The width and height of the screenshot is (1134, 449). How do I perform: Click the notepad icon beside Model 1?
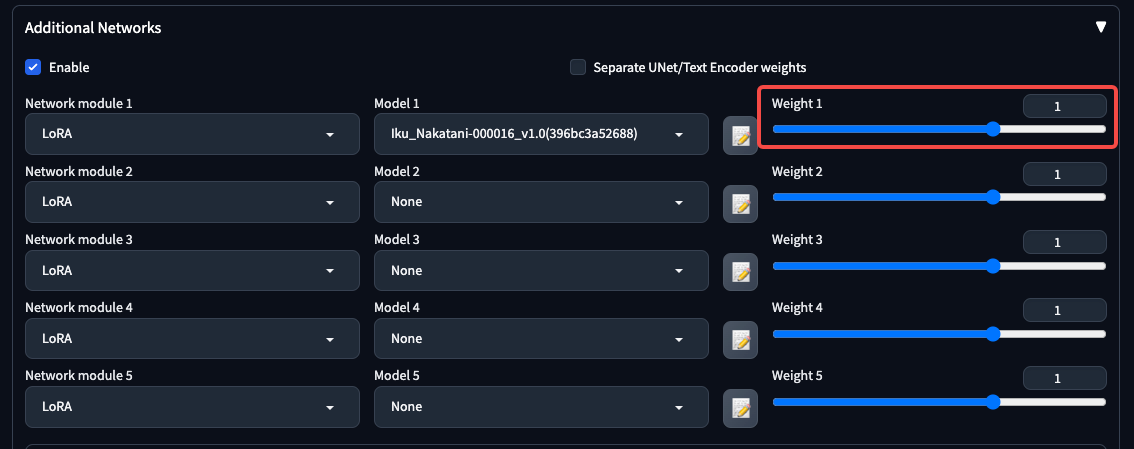[740, 135]
